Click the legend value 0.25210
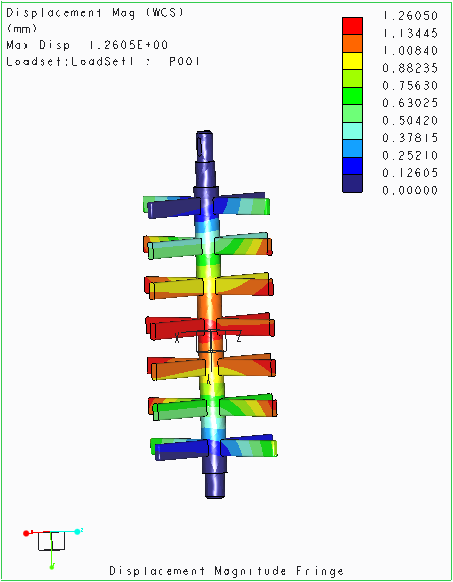 point(410,156)
